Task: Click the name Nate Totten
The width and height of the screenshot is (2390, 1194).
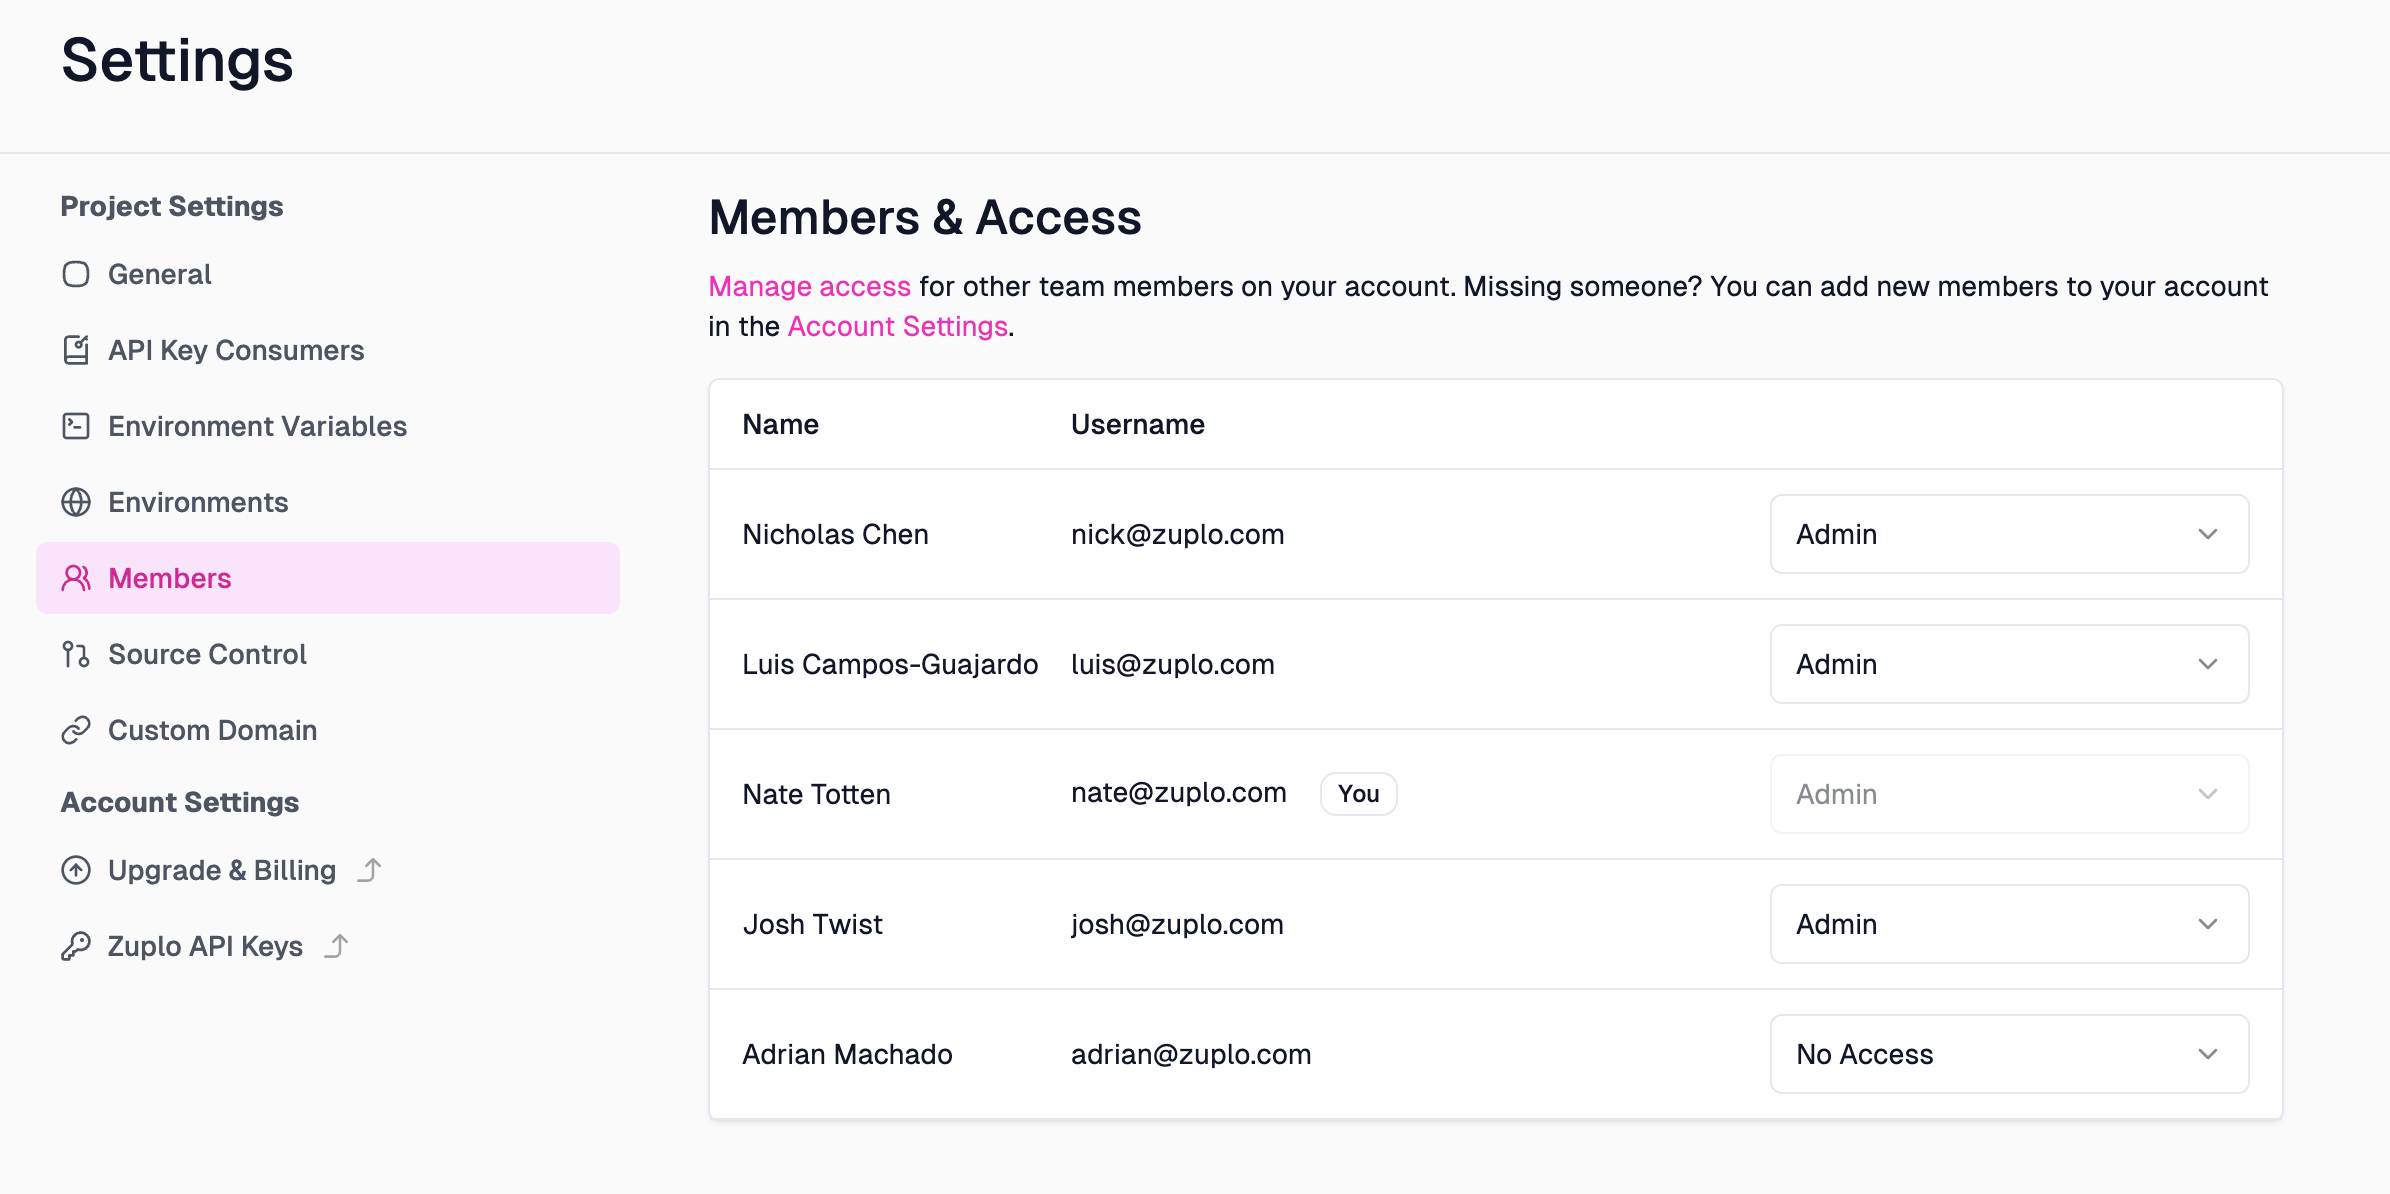Action: pos(816,794)
